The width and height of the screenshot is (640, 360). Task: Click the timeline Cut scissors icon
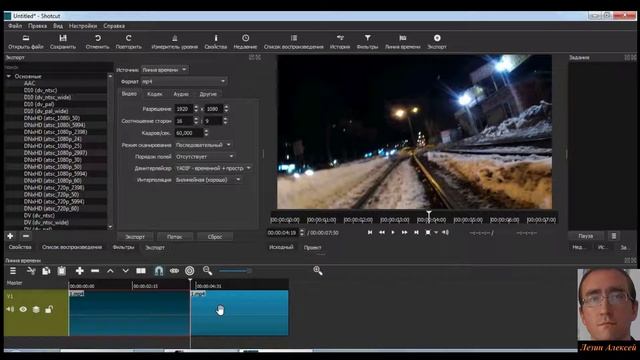[x=31, y=271]
